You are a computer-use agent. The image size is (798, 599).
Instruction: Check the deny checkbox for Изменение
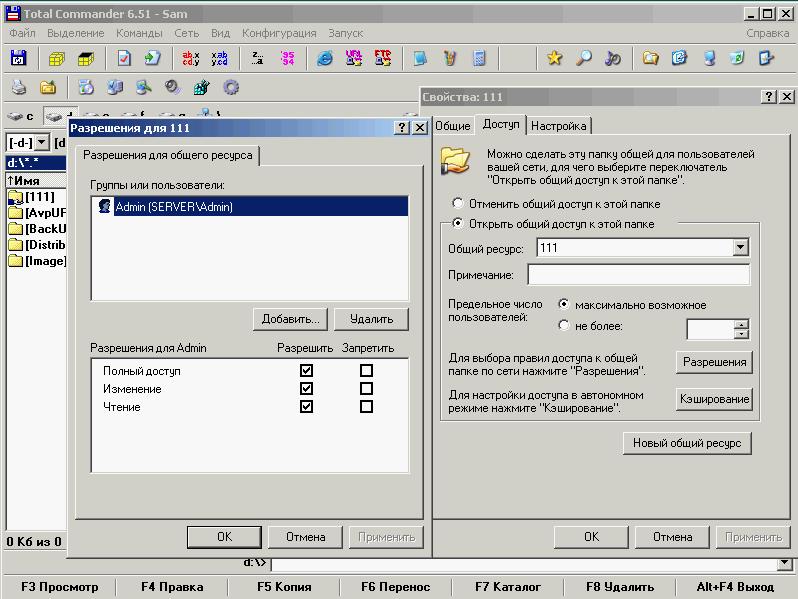(x=366, y=389)
